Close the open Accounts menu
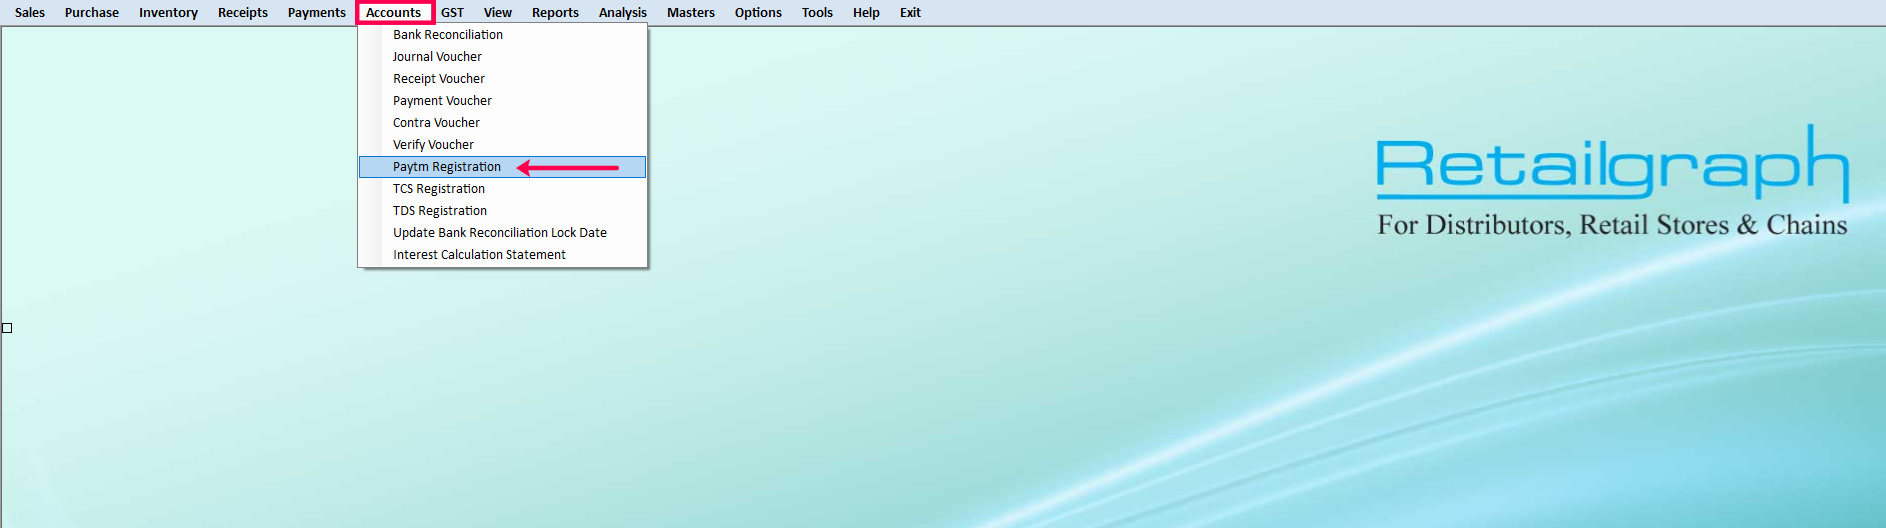The image size is (1886, 528). click(394, 13)
